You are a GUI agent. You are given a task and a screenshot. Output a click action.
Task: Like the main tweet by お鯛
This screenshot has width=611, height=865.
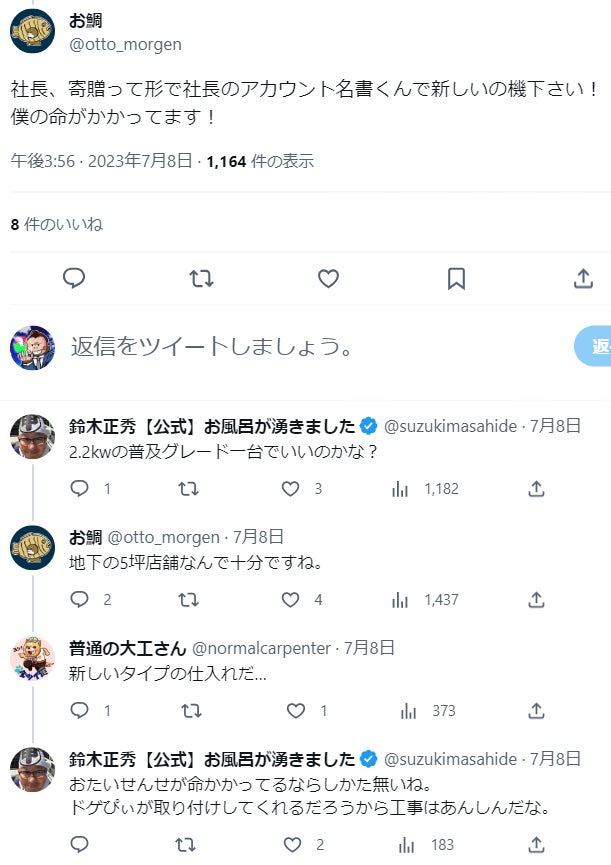pos(328,278)
